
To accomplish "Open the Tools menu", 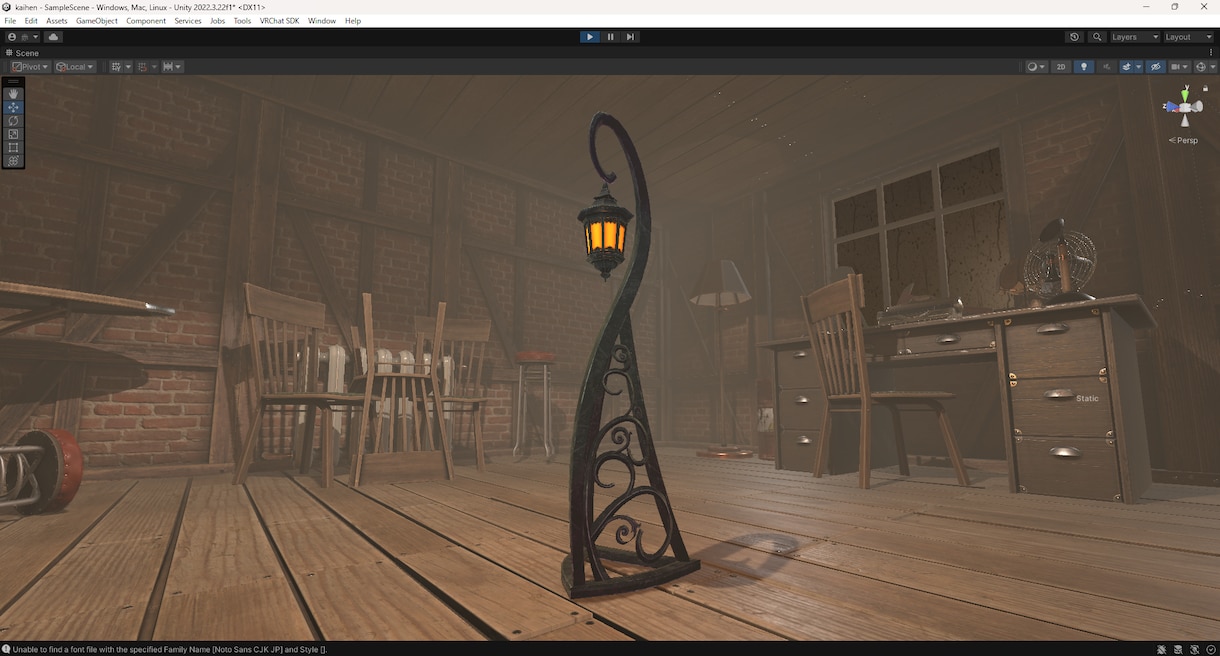I will [242, 21].
